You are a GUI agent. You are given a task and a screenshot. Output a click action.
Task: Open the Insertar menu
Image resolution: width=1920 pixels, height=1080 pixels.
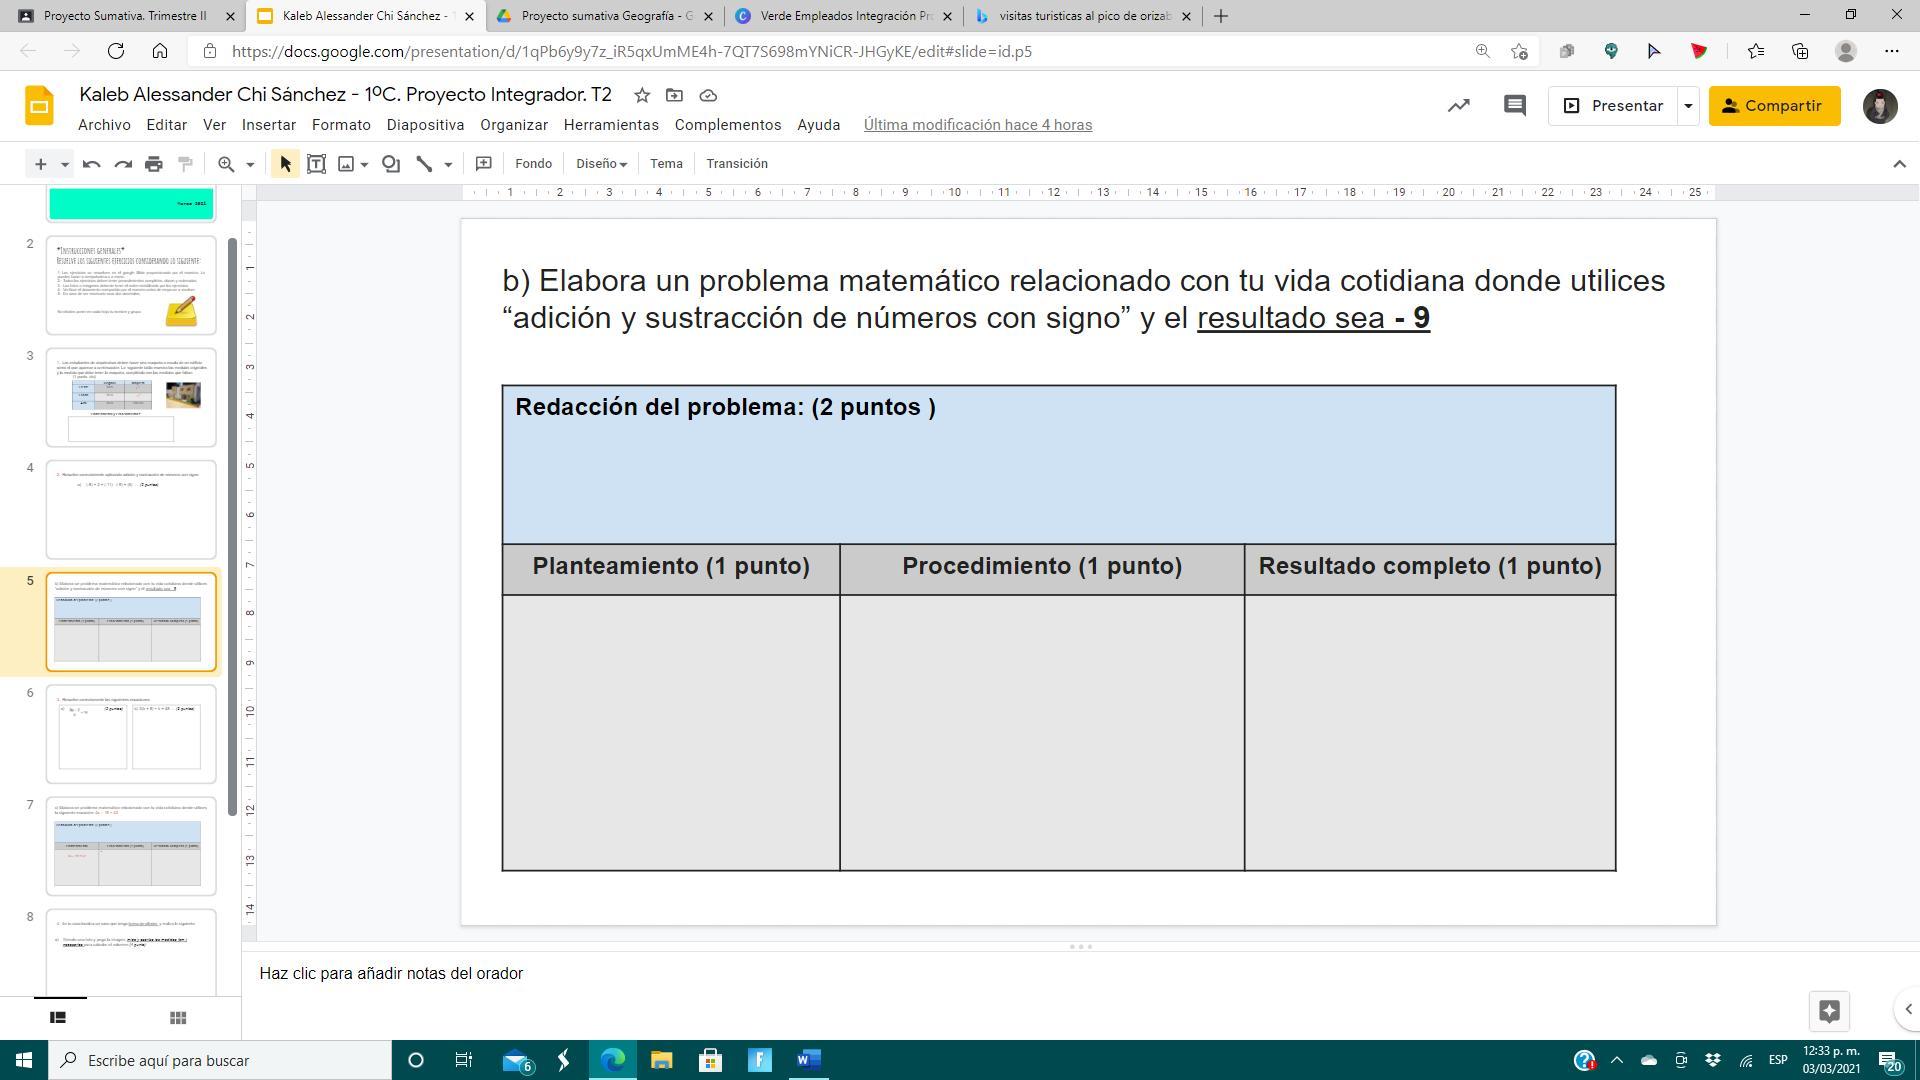point(268,125)
